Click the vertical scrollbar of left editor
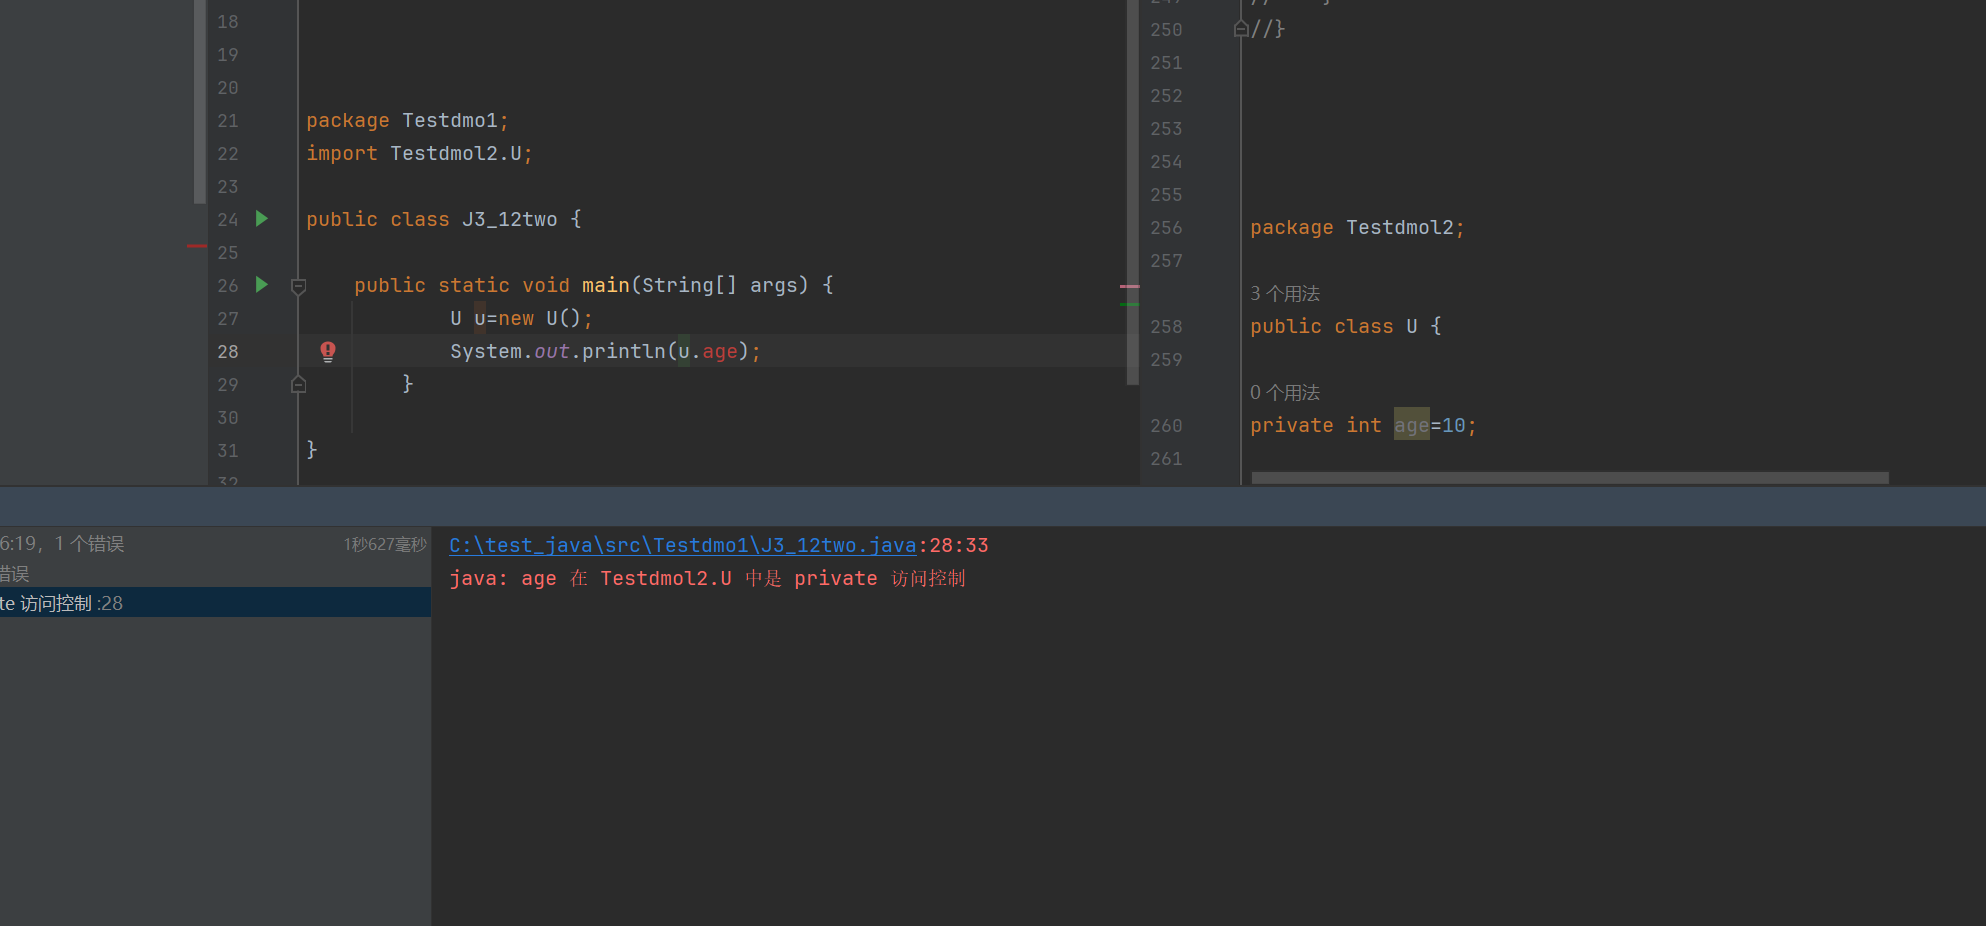The width and height of the screenshot is (1986, 926). click(x=1133, y=192)
